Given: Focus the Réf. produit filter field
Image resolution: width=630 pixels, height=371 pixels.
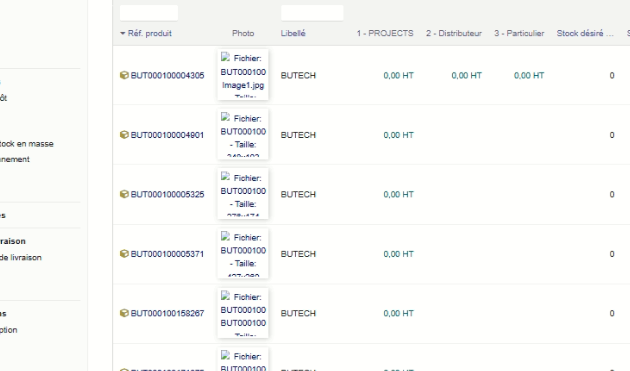Looking at the screenshot, I should tap(149, 13).
